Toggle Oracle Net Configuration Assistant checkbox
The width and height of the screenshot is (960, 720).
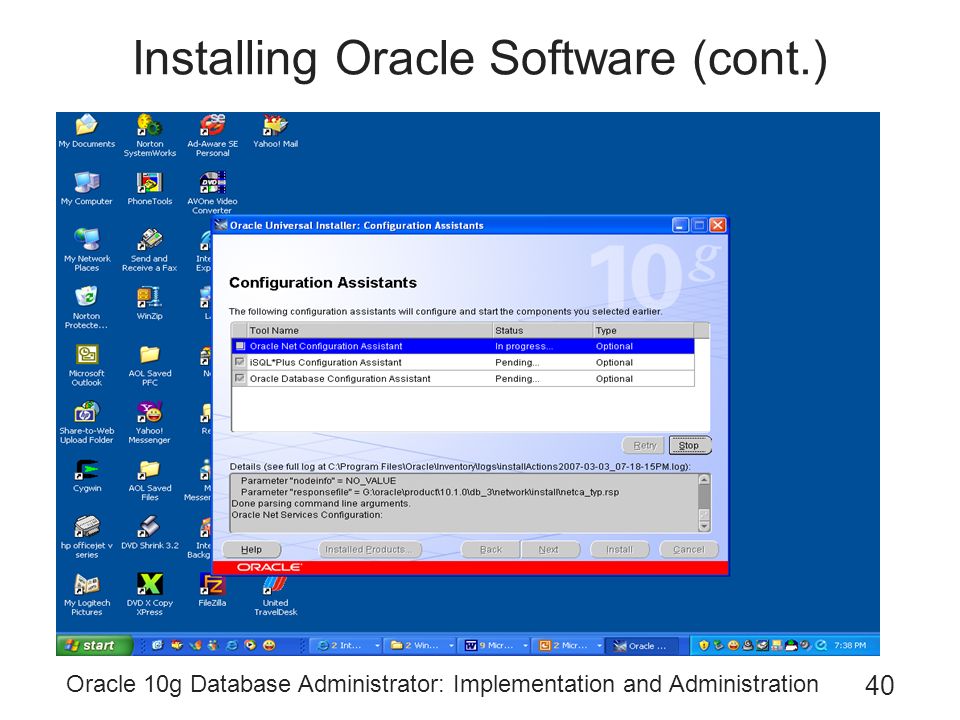point(241,346)
